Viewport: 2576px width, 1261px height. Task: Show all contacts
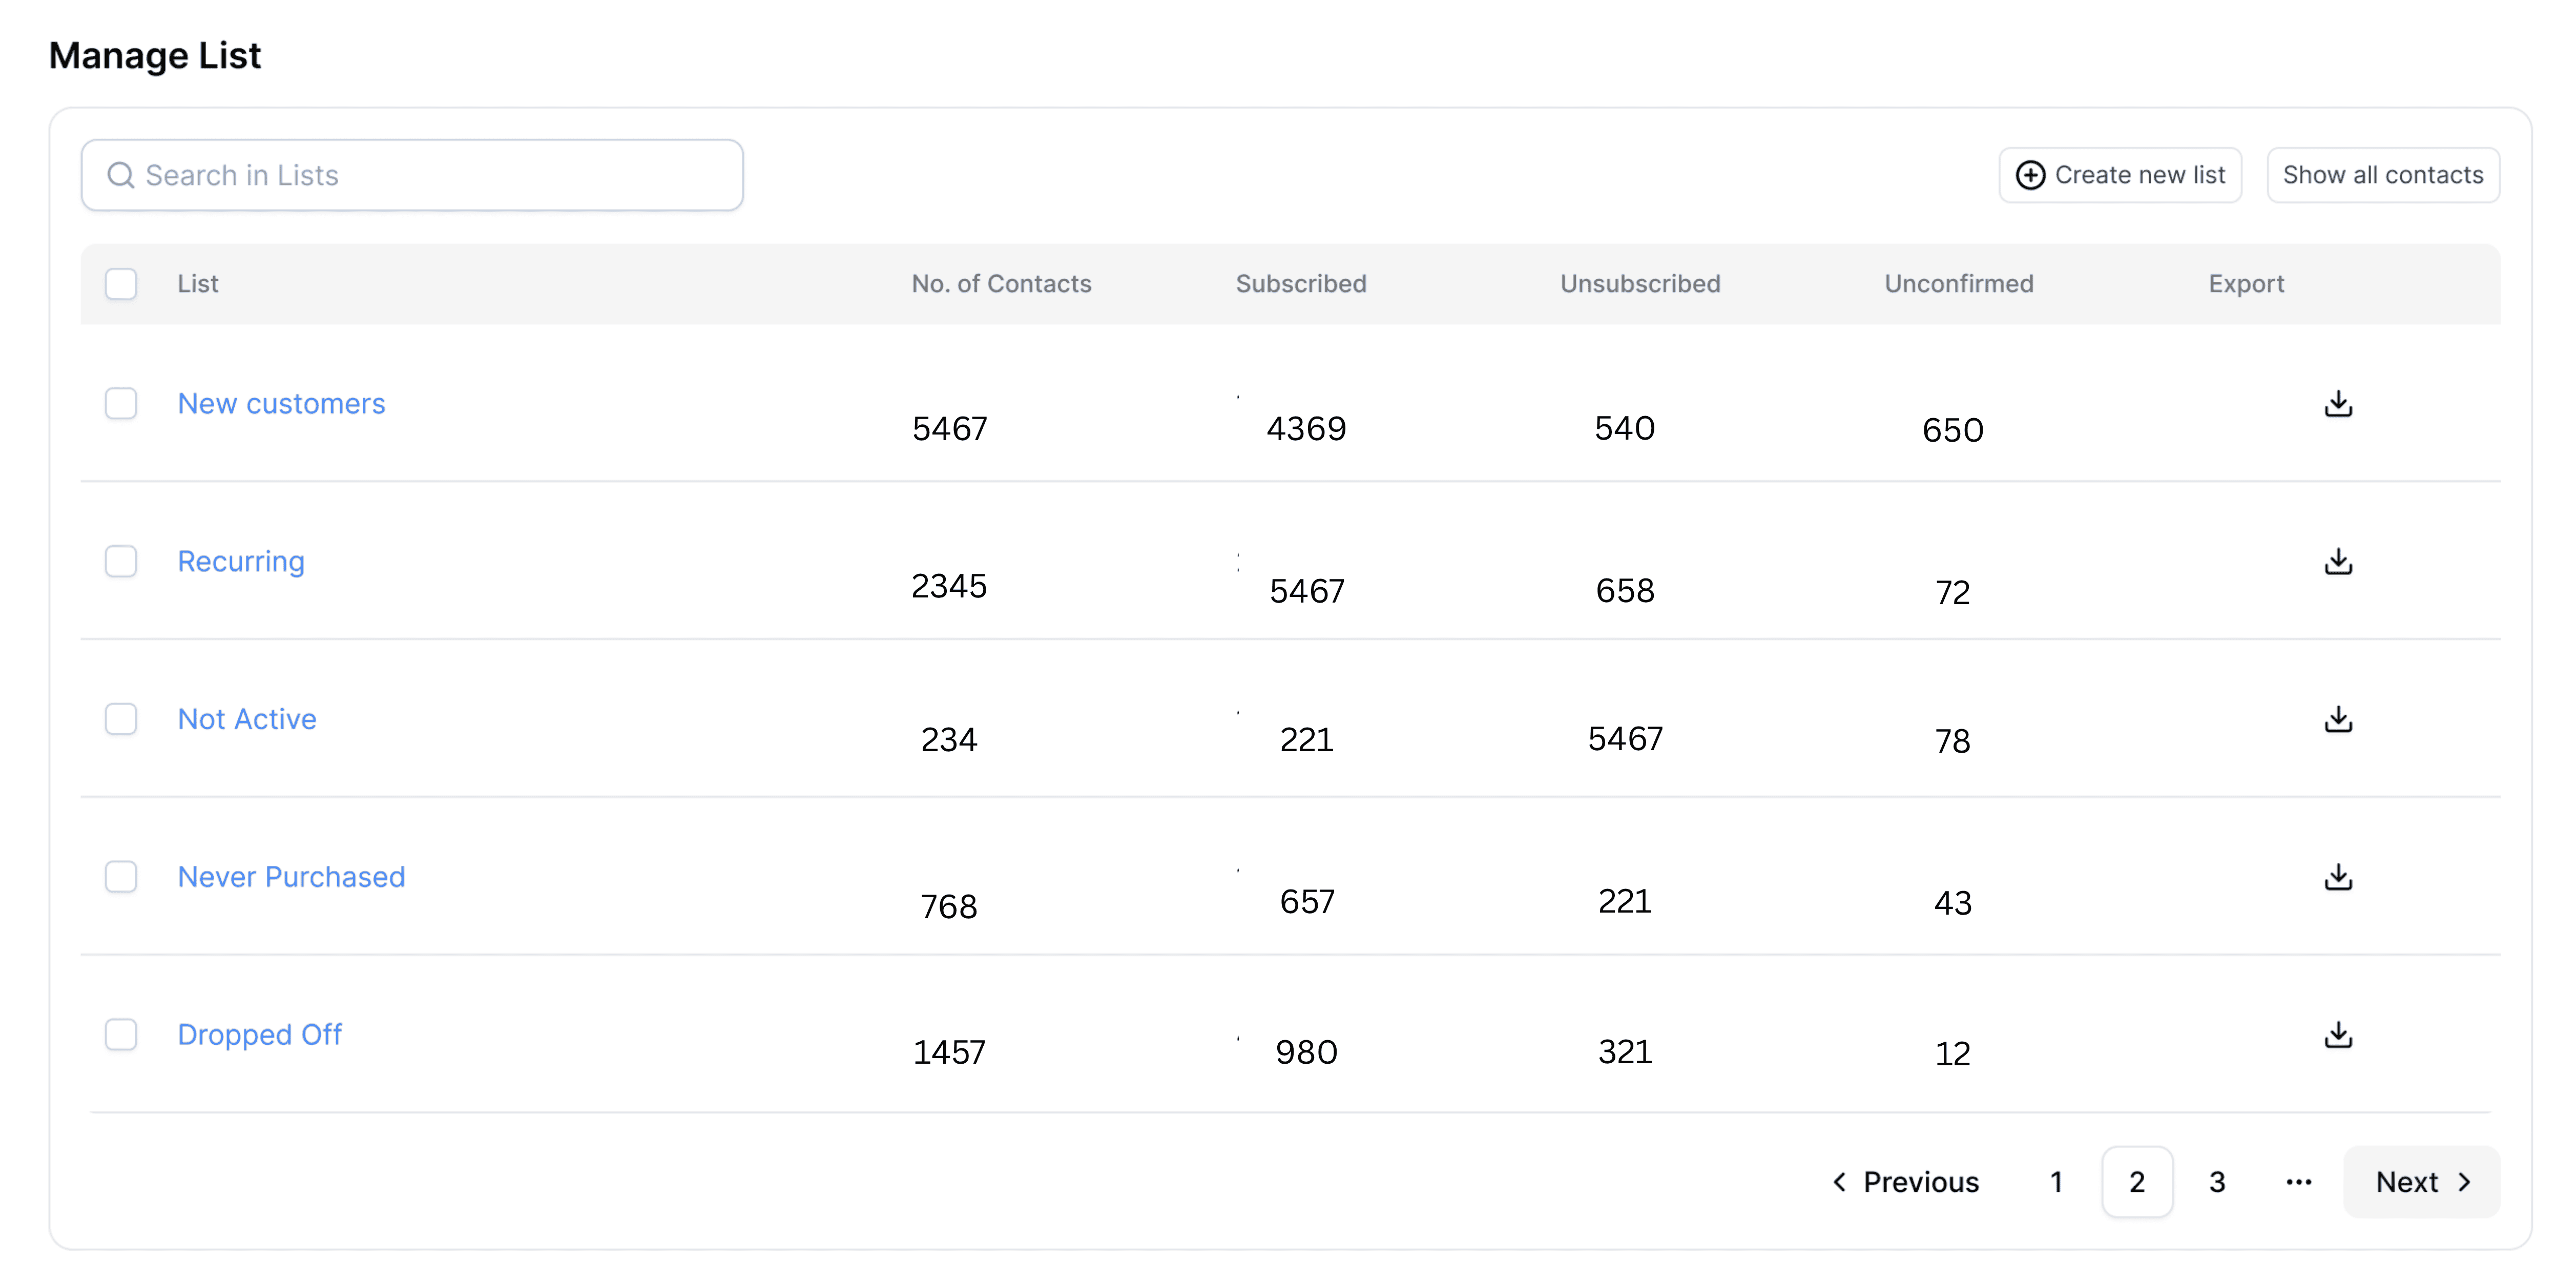pos(2382,175)
